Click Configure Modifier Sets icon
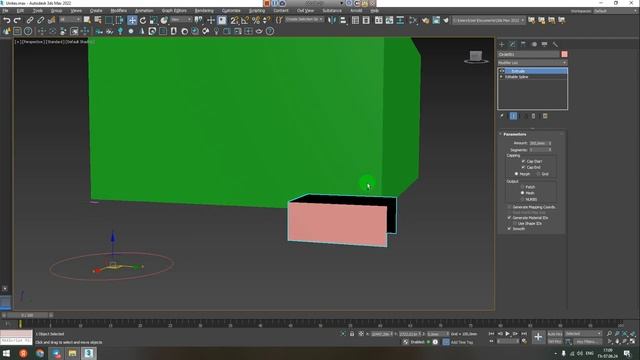Viewport: 640px width, 360px height. 545,116
